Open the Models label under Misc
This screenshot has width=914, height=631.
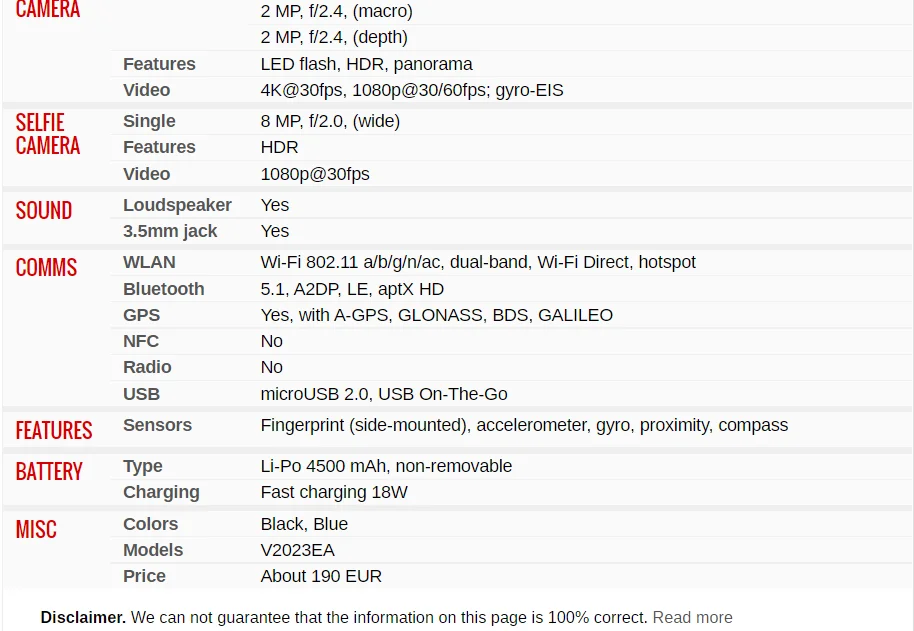tap(153, 550)
